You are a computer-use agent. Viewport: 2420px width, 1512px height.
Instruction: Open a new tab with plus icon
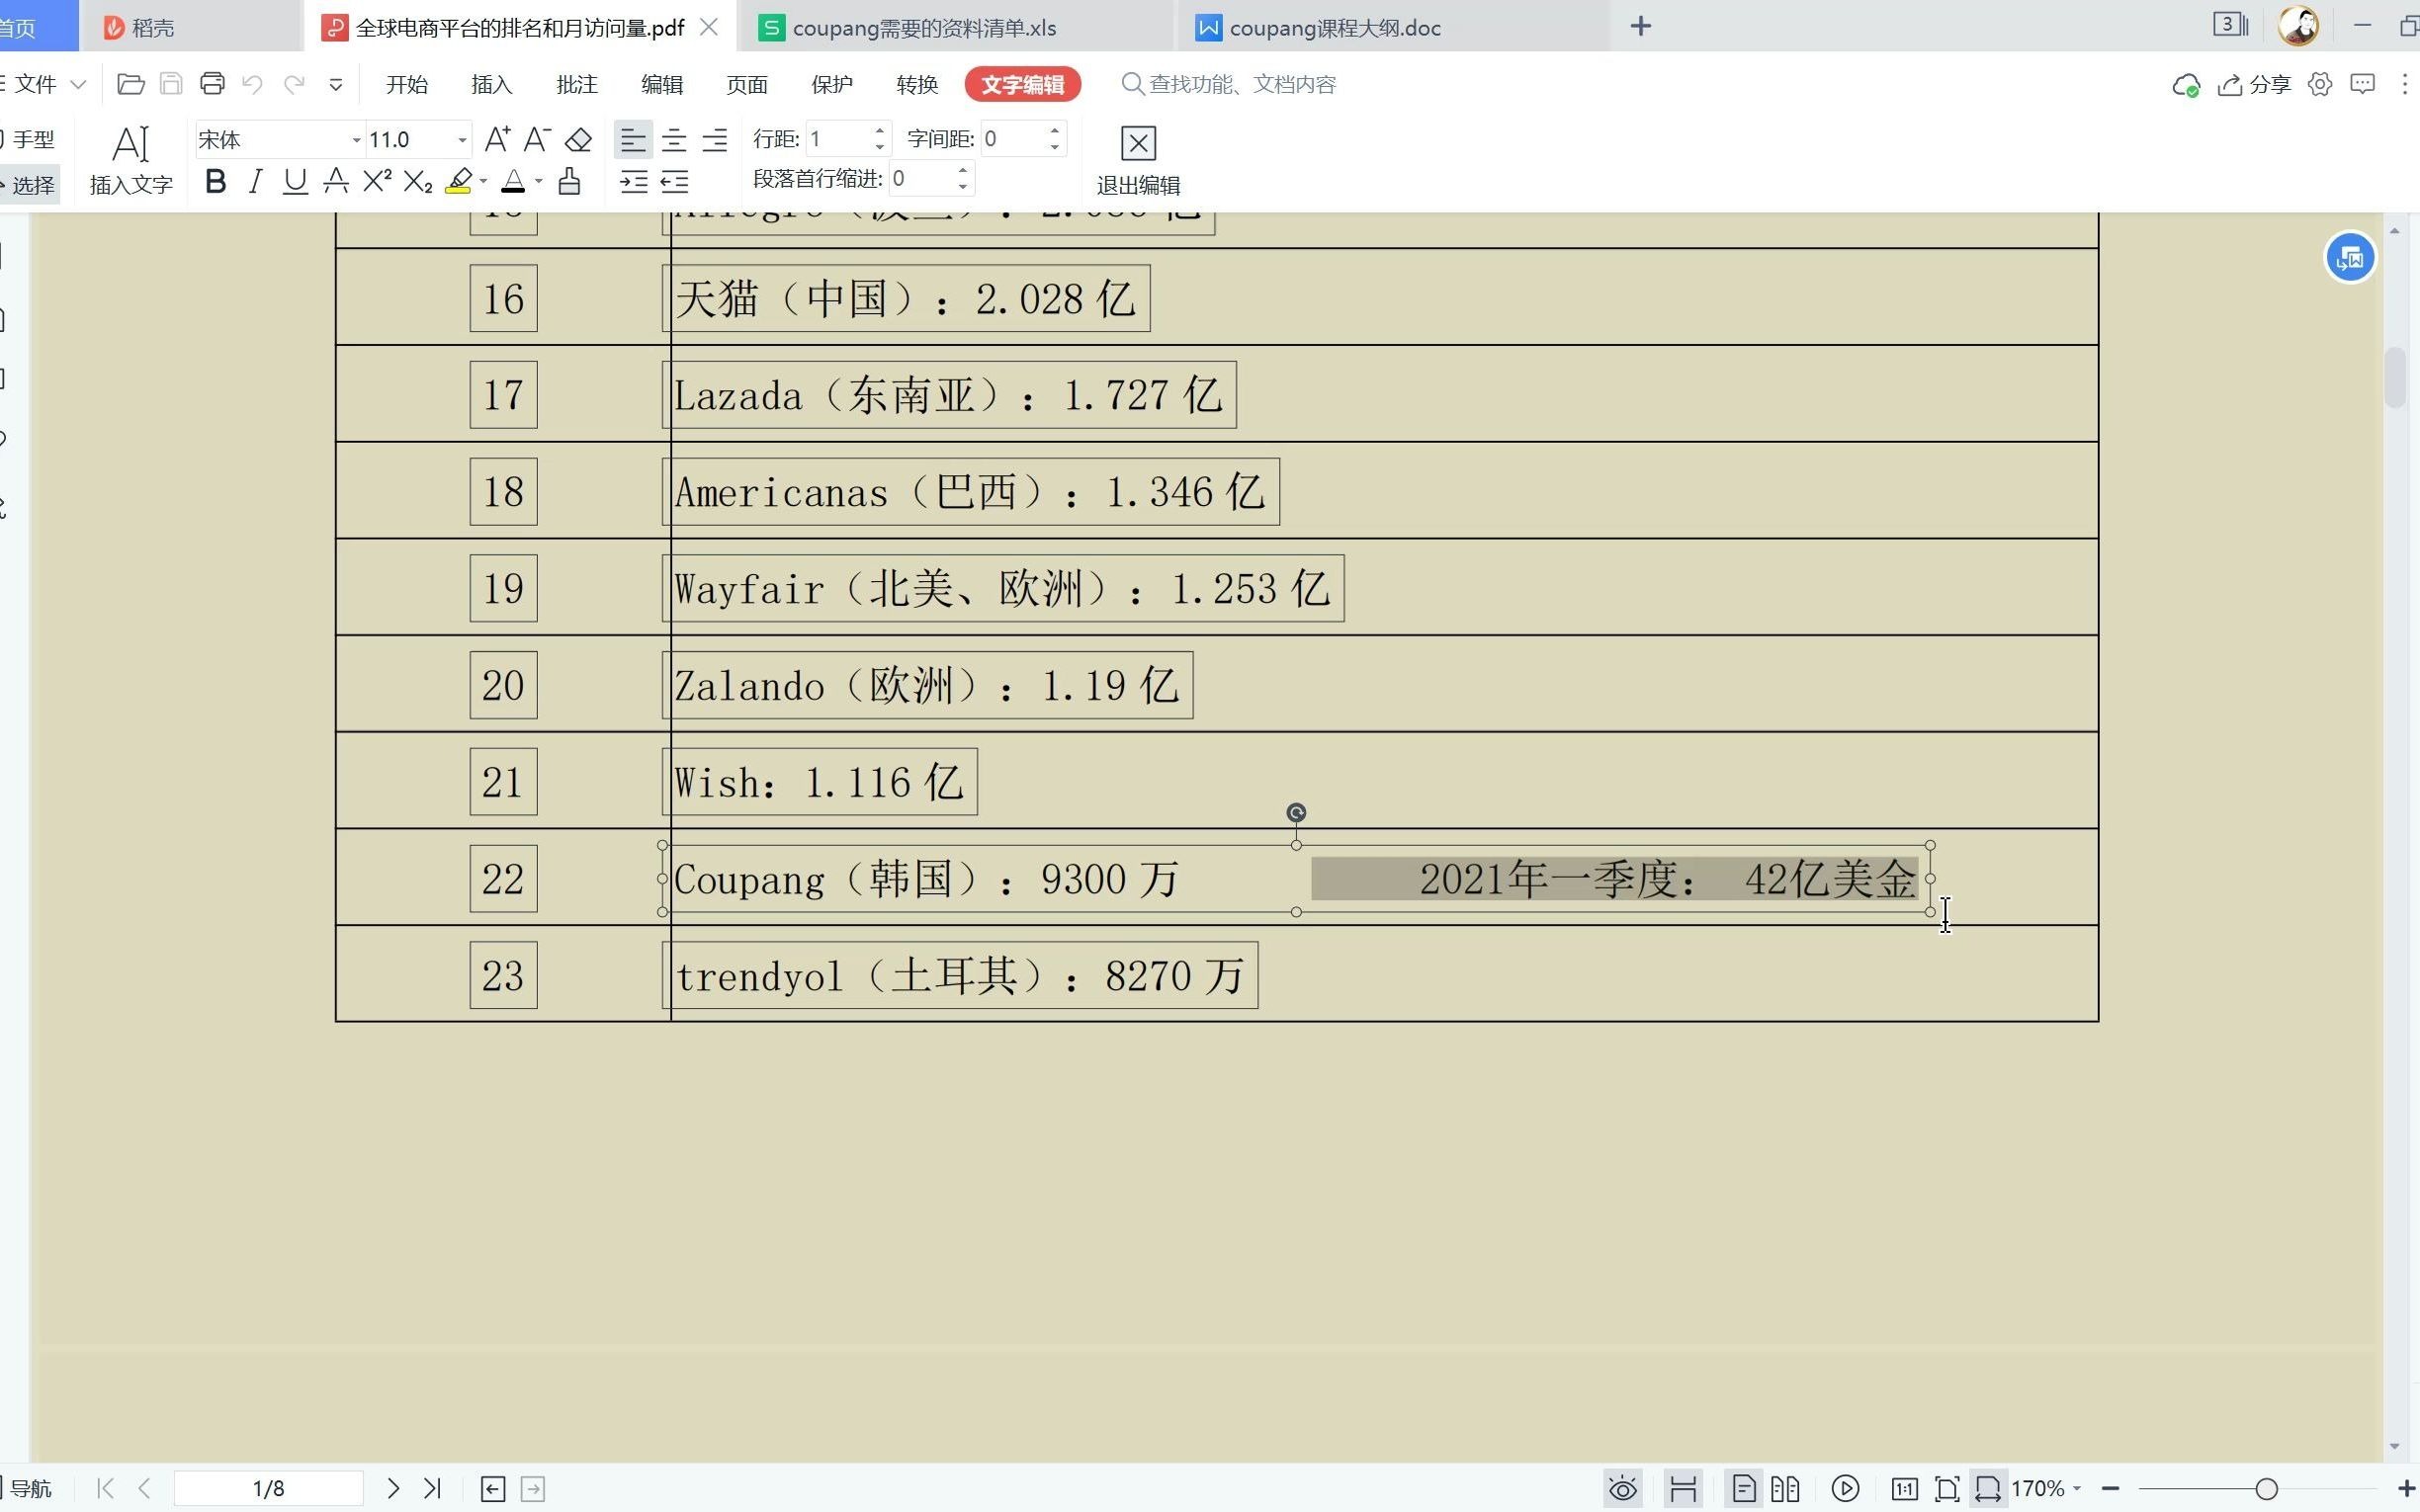pyautogui.click(x=1641, y=27)
